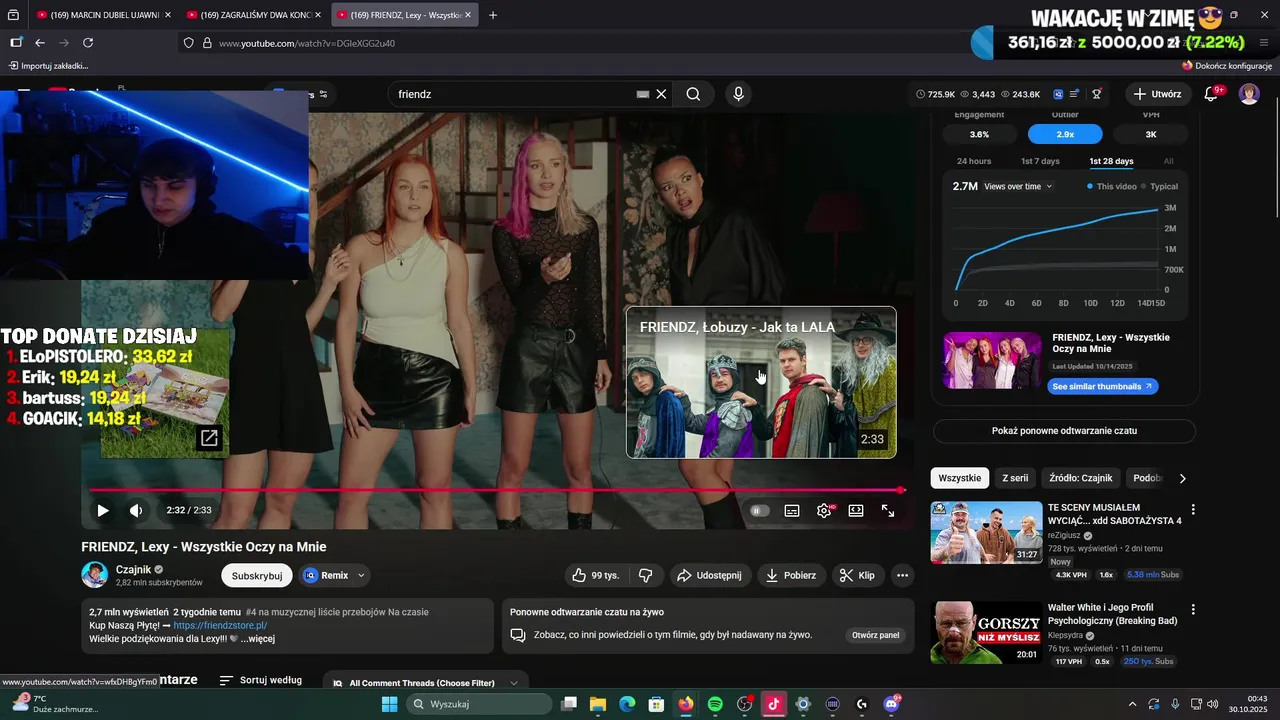The width and height of the screenshot is (1280, 720).
Task: Switch to ZAGRALIŚMY DWA KONC browser tab
Action: pyautogui.click(x=251, y=15)
